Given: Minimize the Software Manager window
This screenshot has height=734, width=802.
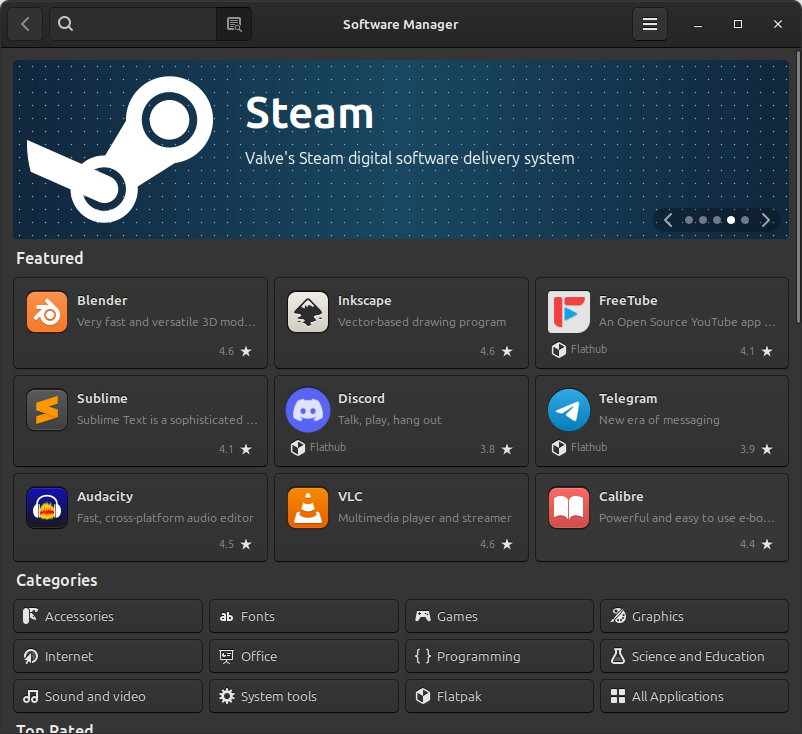Looking at the screenshot, I should (698, 24).
